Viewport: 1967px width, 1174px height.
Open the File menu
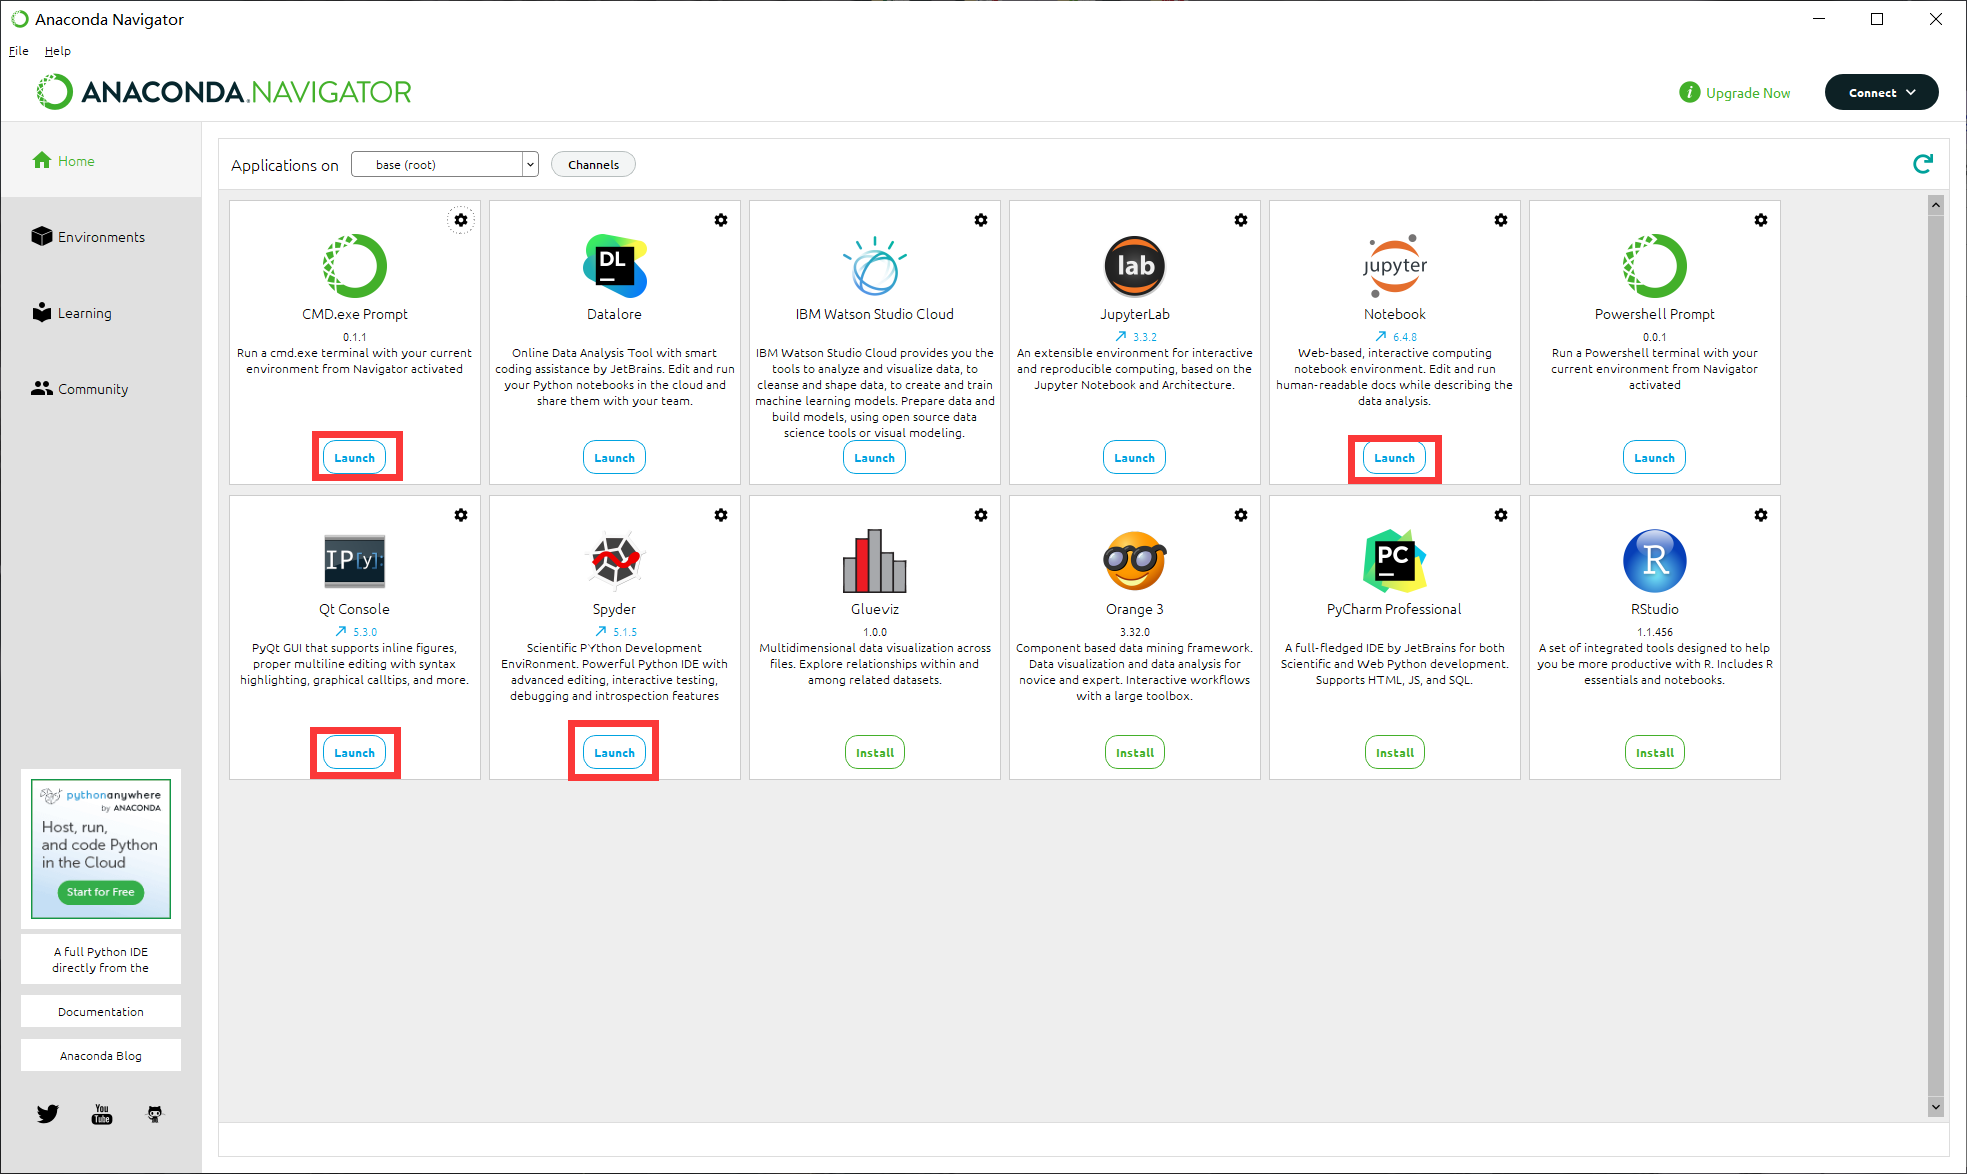[19, 51]
